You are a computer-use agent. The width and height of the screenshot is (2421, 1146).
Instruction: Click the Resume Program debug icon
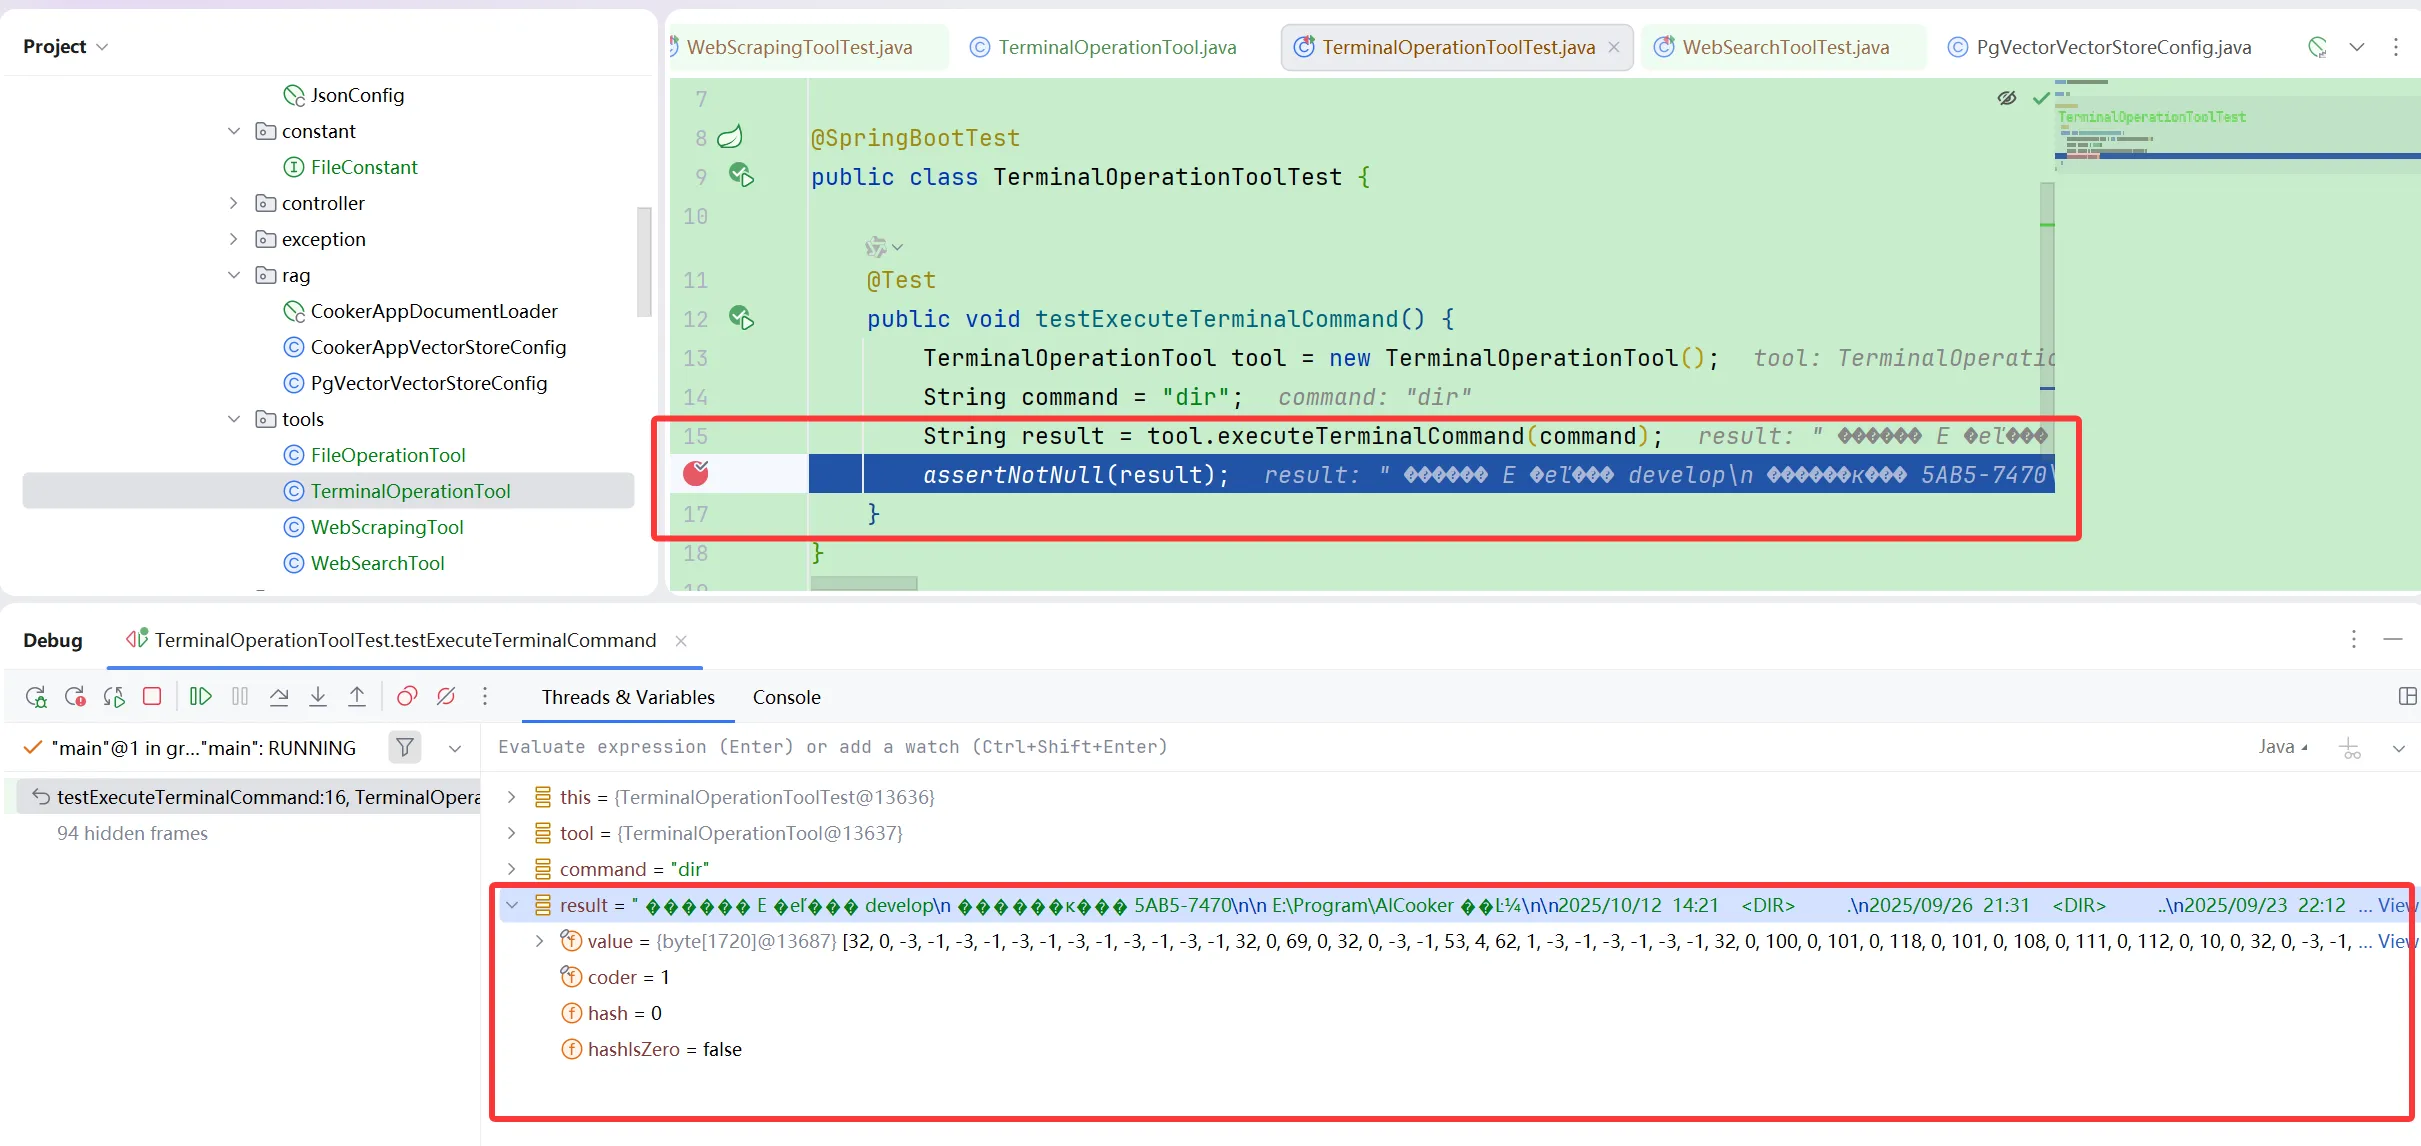pyautogui.click(x=200, y=697)
